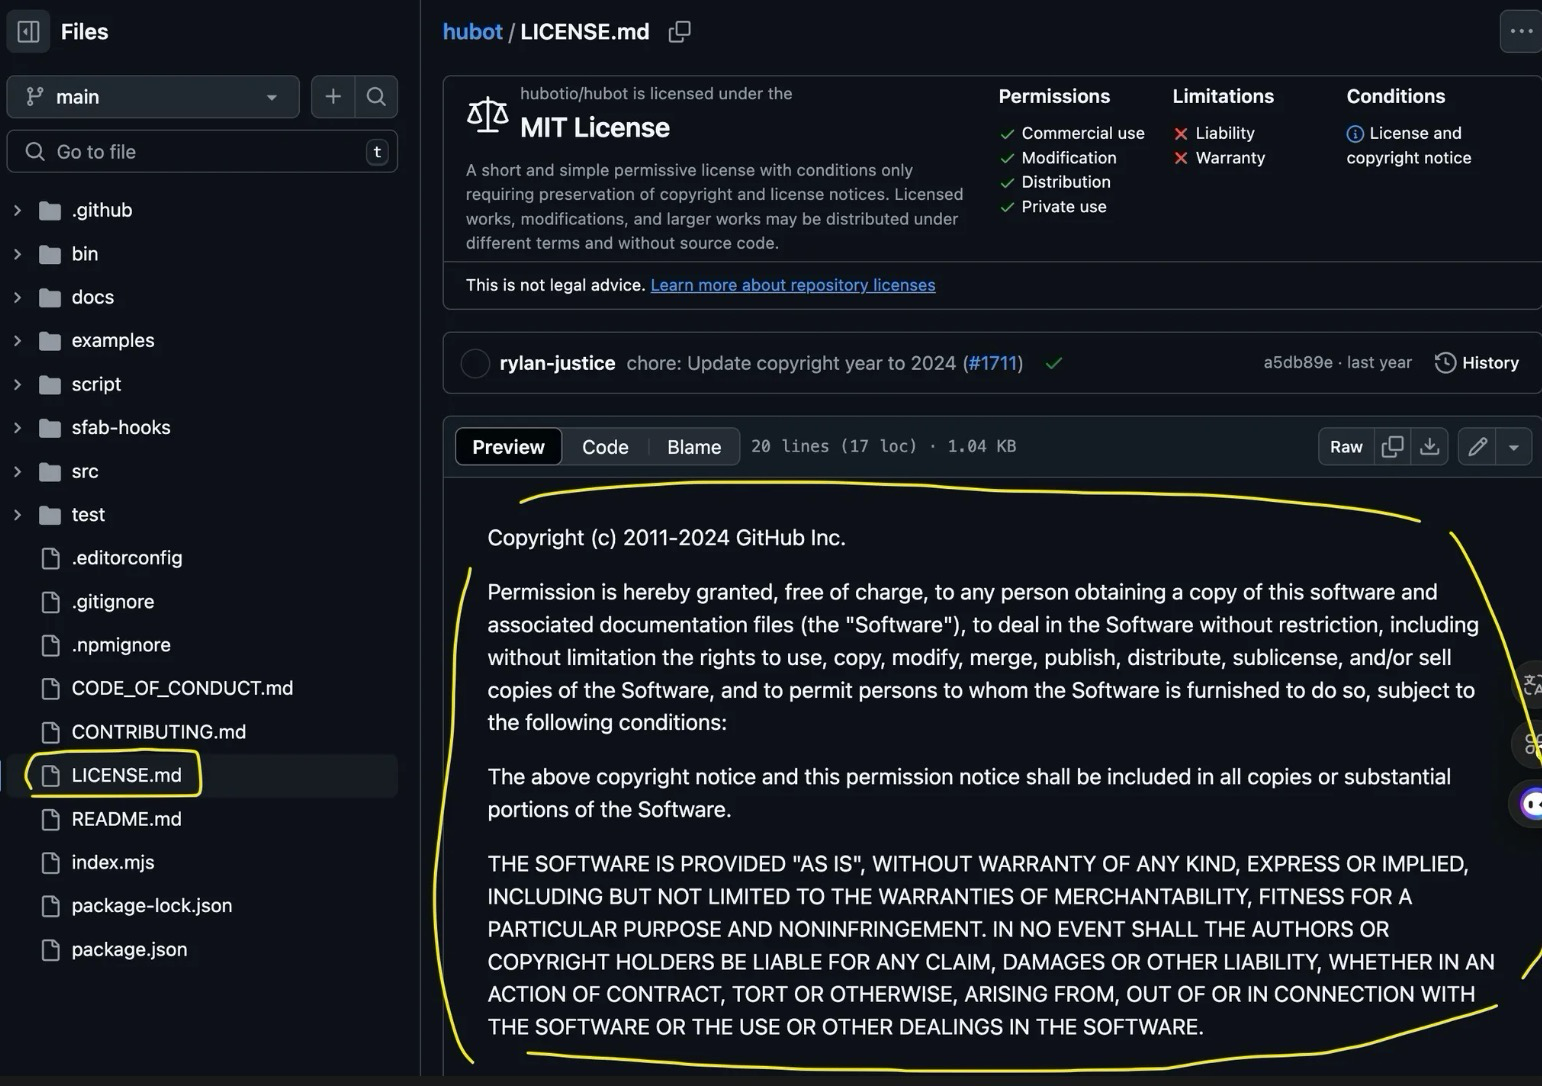Open package-lock.json file
This screenshot has height=1086, width=1542.
(x=152, y=906)
